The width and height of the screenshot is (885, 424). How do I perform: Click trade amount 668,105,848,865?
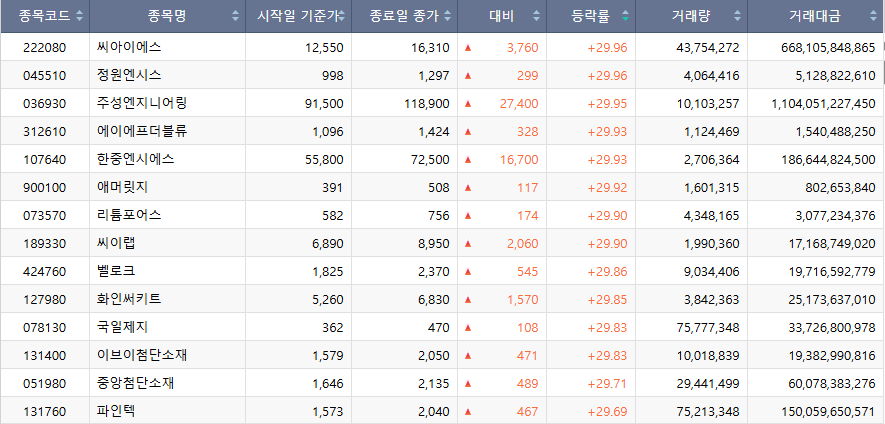click(x=829, y=48)
